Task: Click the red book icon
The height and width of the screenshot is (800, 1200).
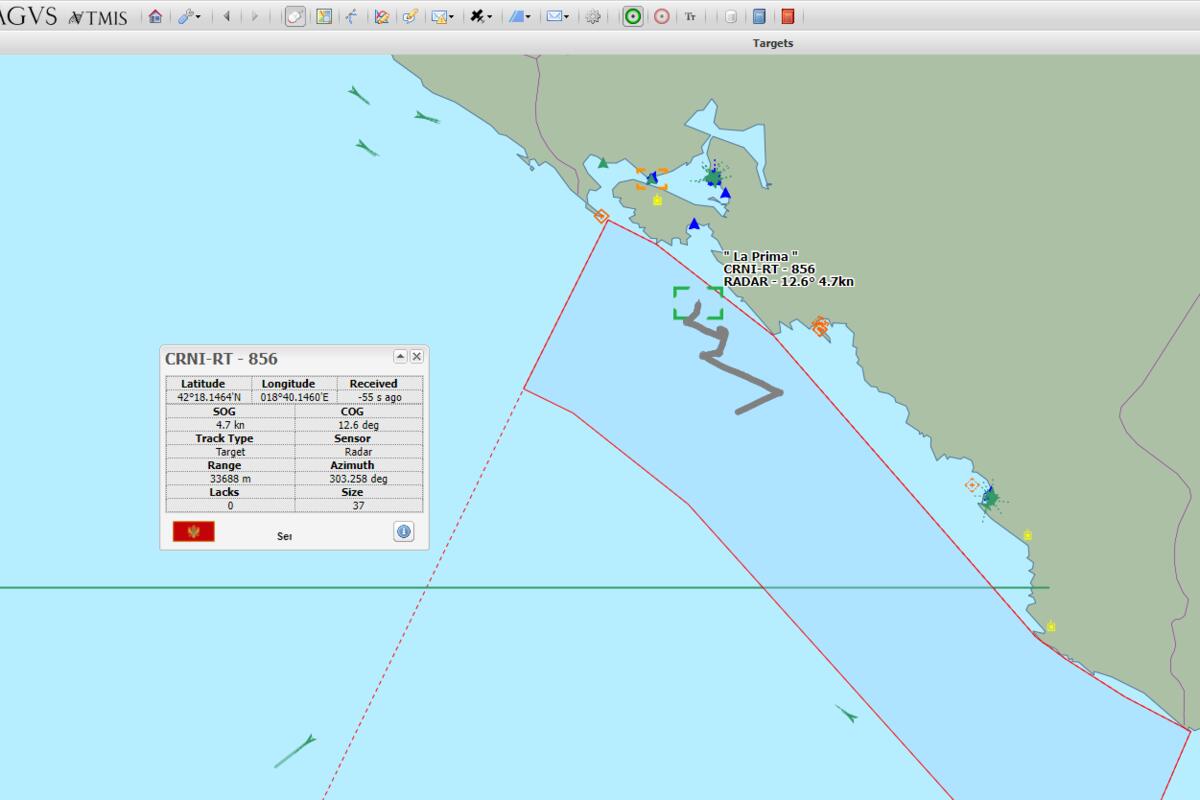Action: tap(788, 16)
